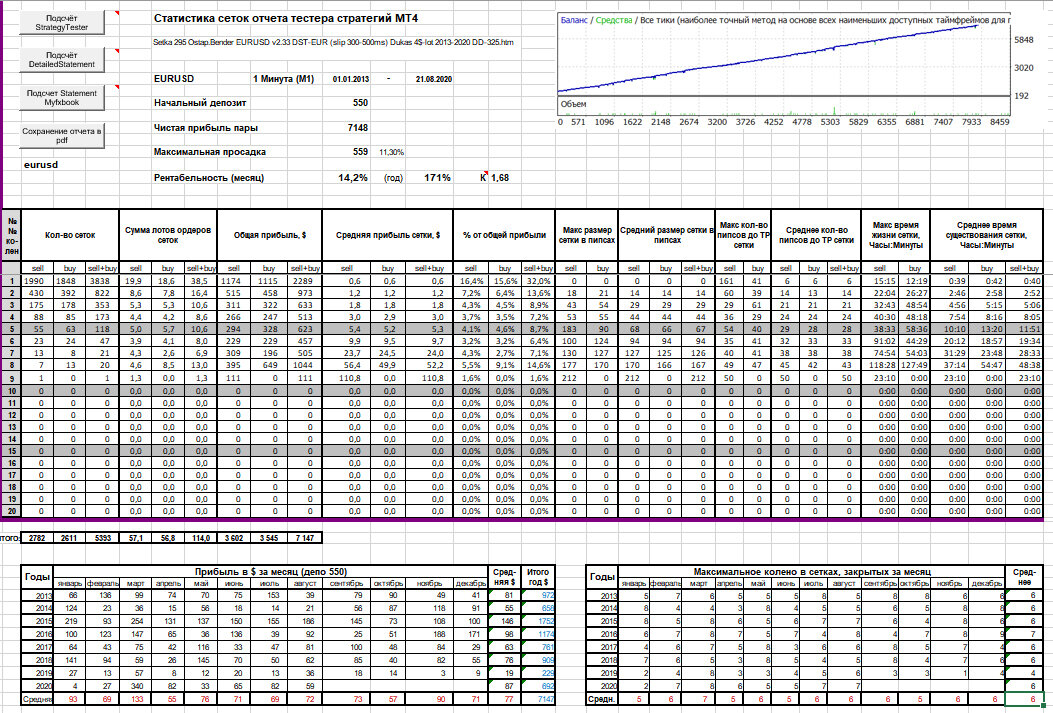Click the net profit value 7148

pyautogui.click(x=358, y=128)
